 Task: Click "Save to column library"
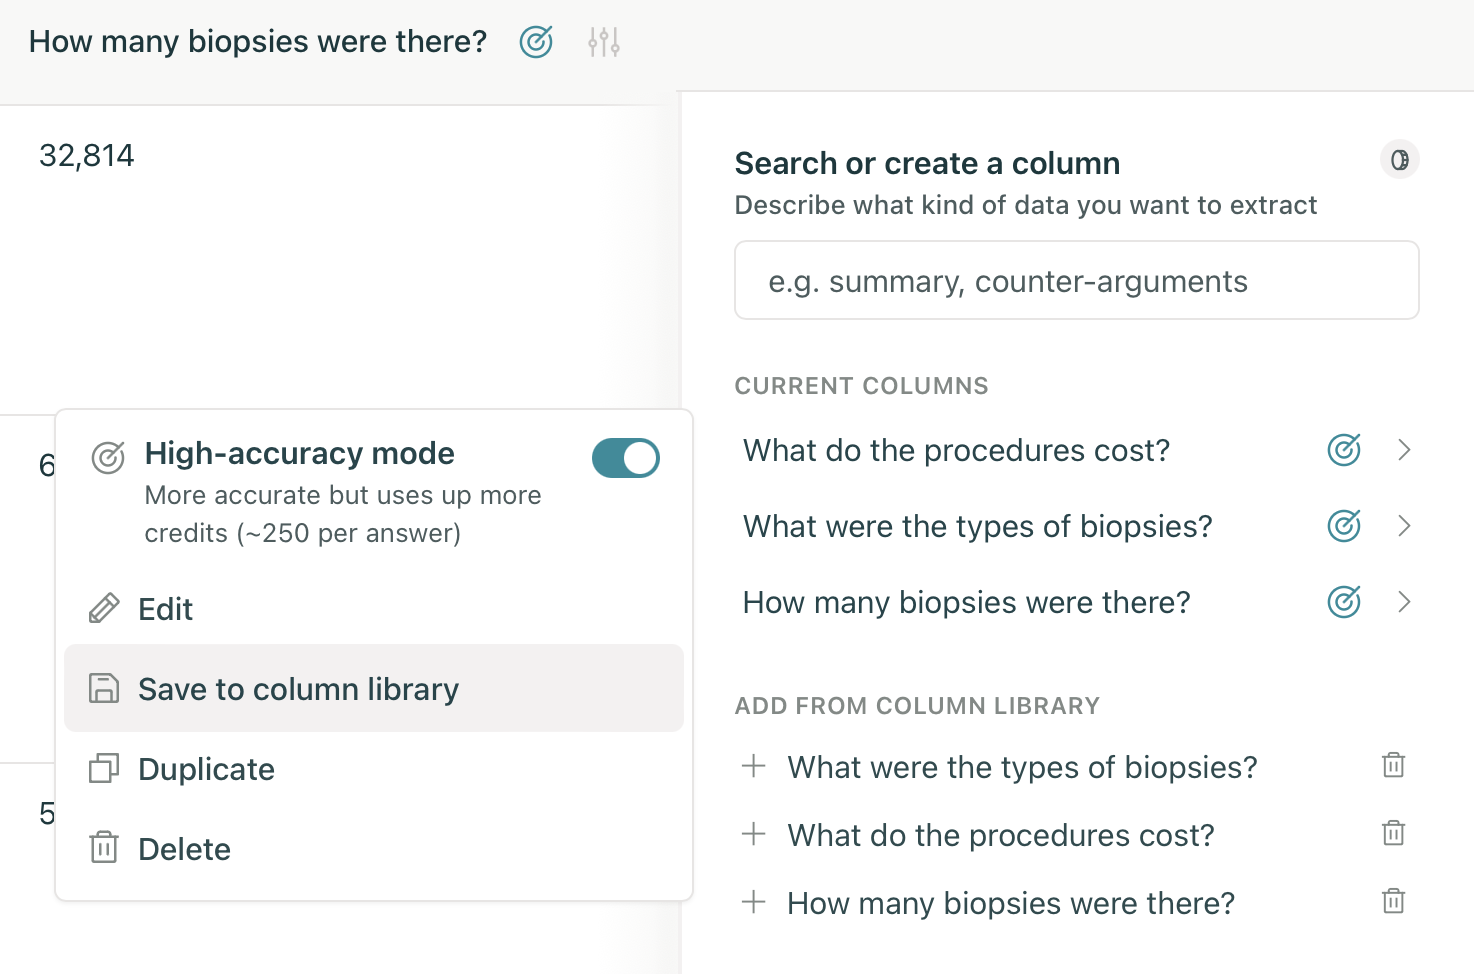pos(298,688)
